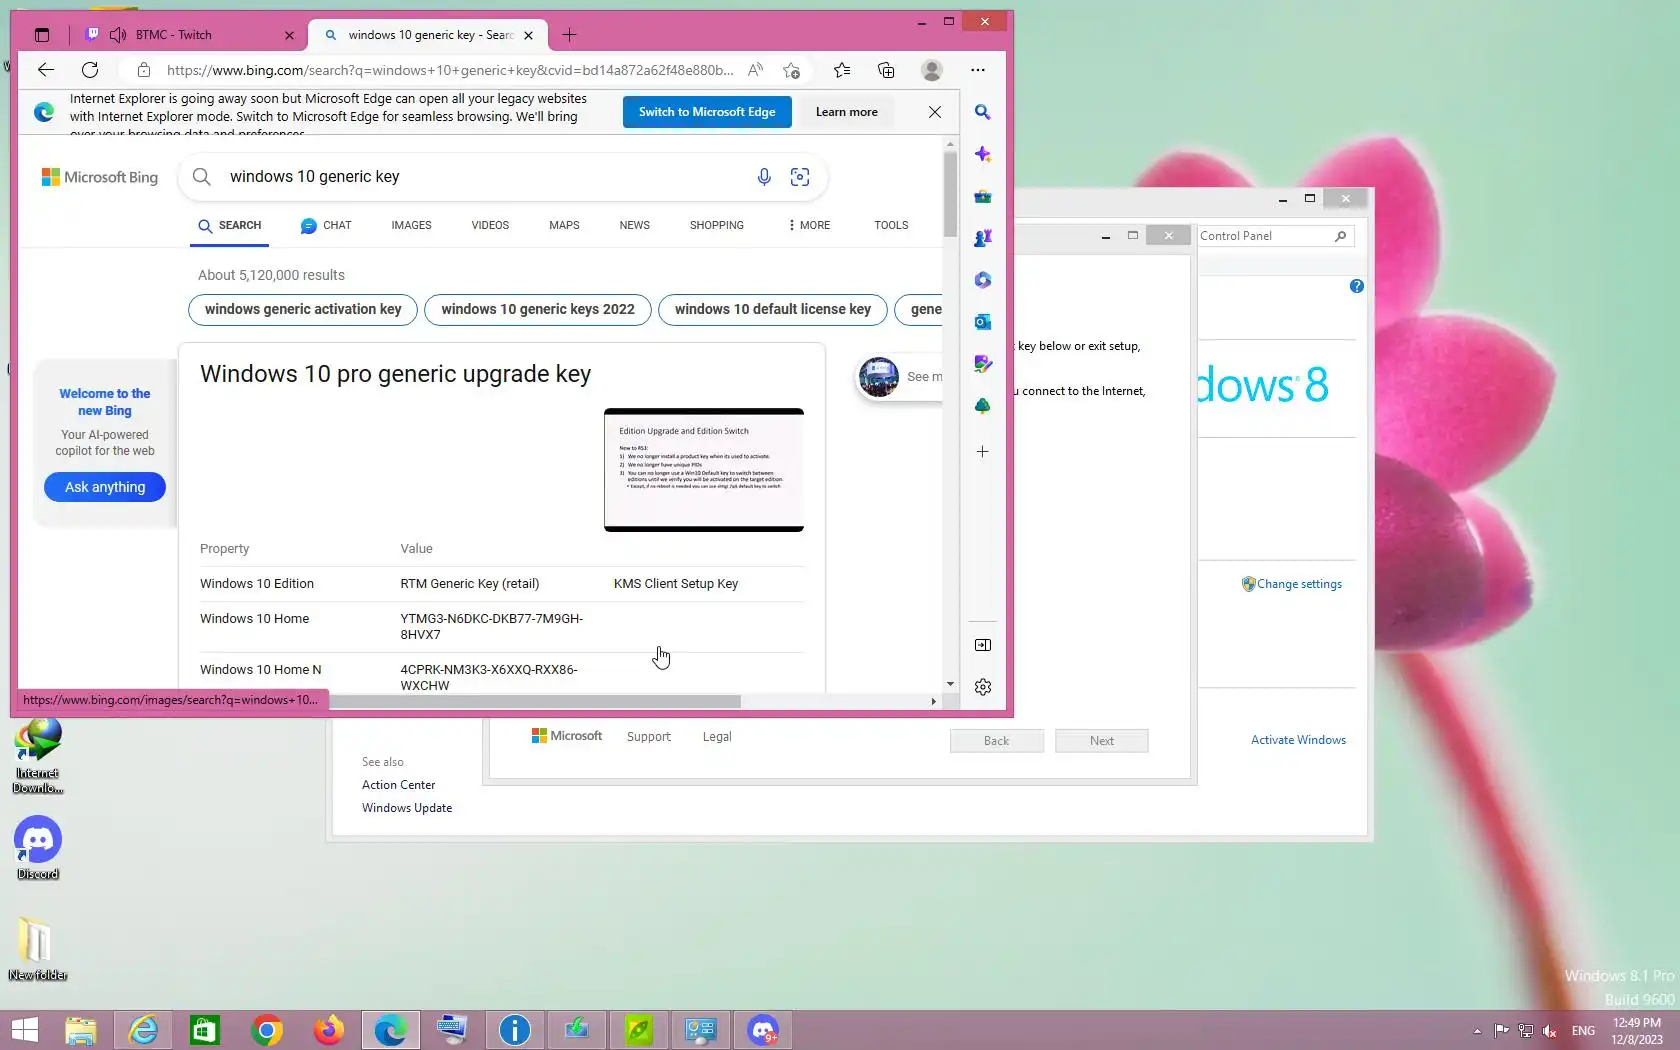Open TOOLS on Bing search
The image size is (1680, 1050).
tap(891, 226)
